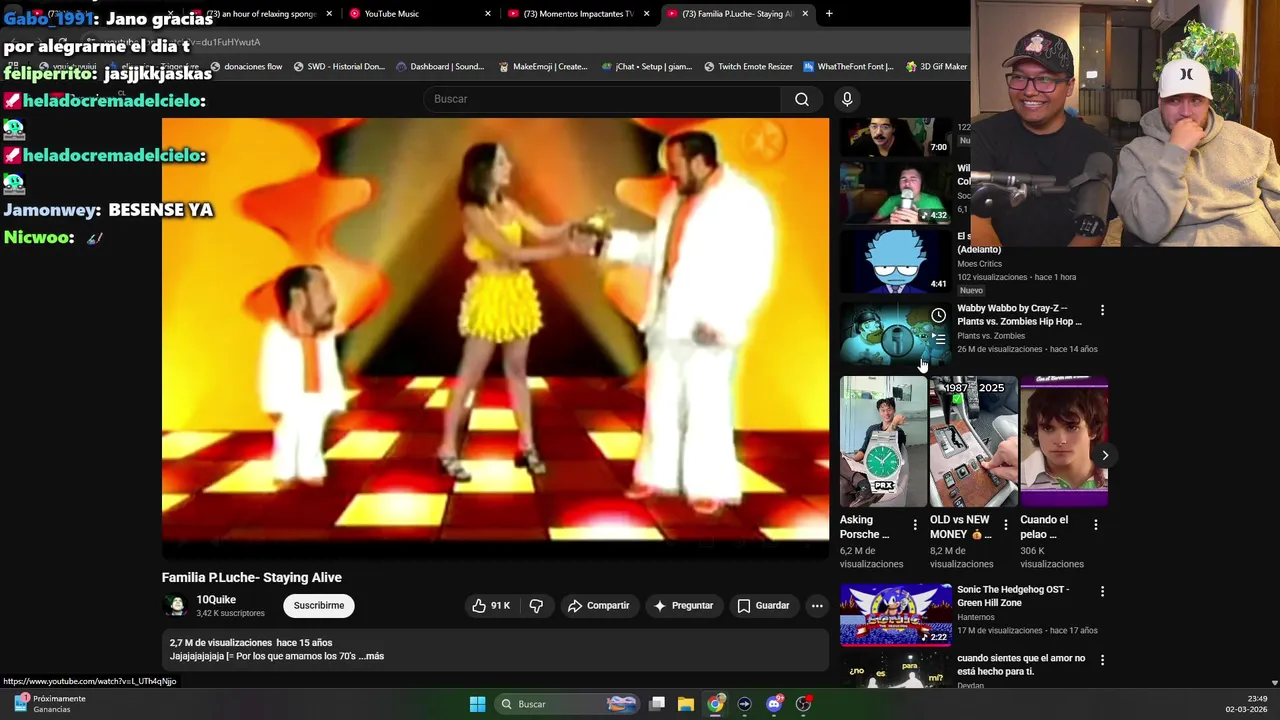
Task: Expand video description with ...más
Action: pos(372,656)
